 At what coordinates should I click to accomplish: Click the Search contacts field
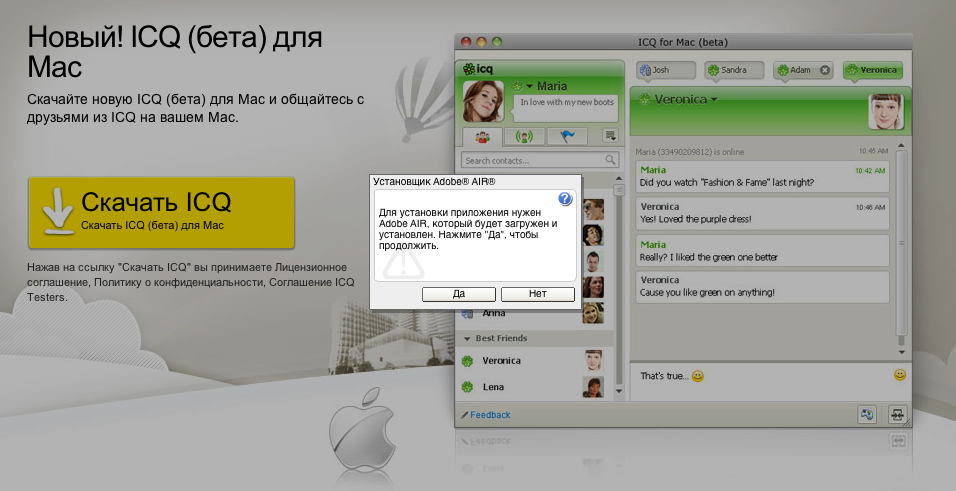(x=540, y=160)
